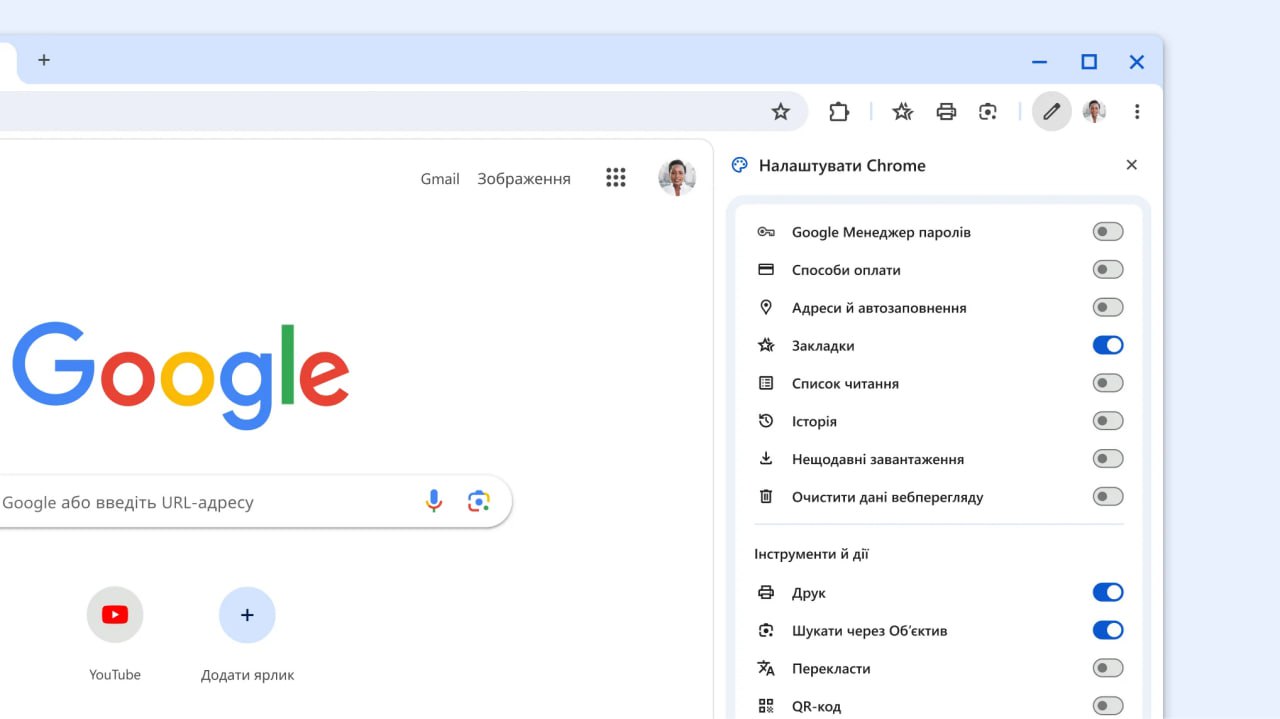
Task: Search by image with Lens icon
Action: coord(479,501)
